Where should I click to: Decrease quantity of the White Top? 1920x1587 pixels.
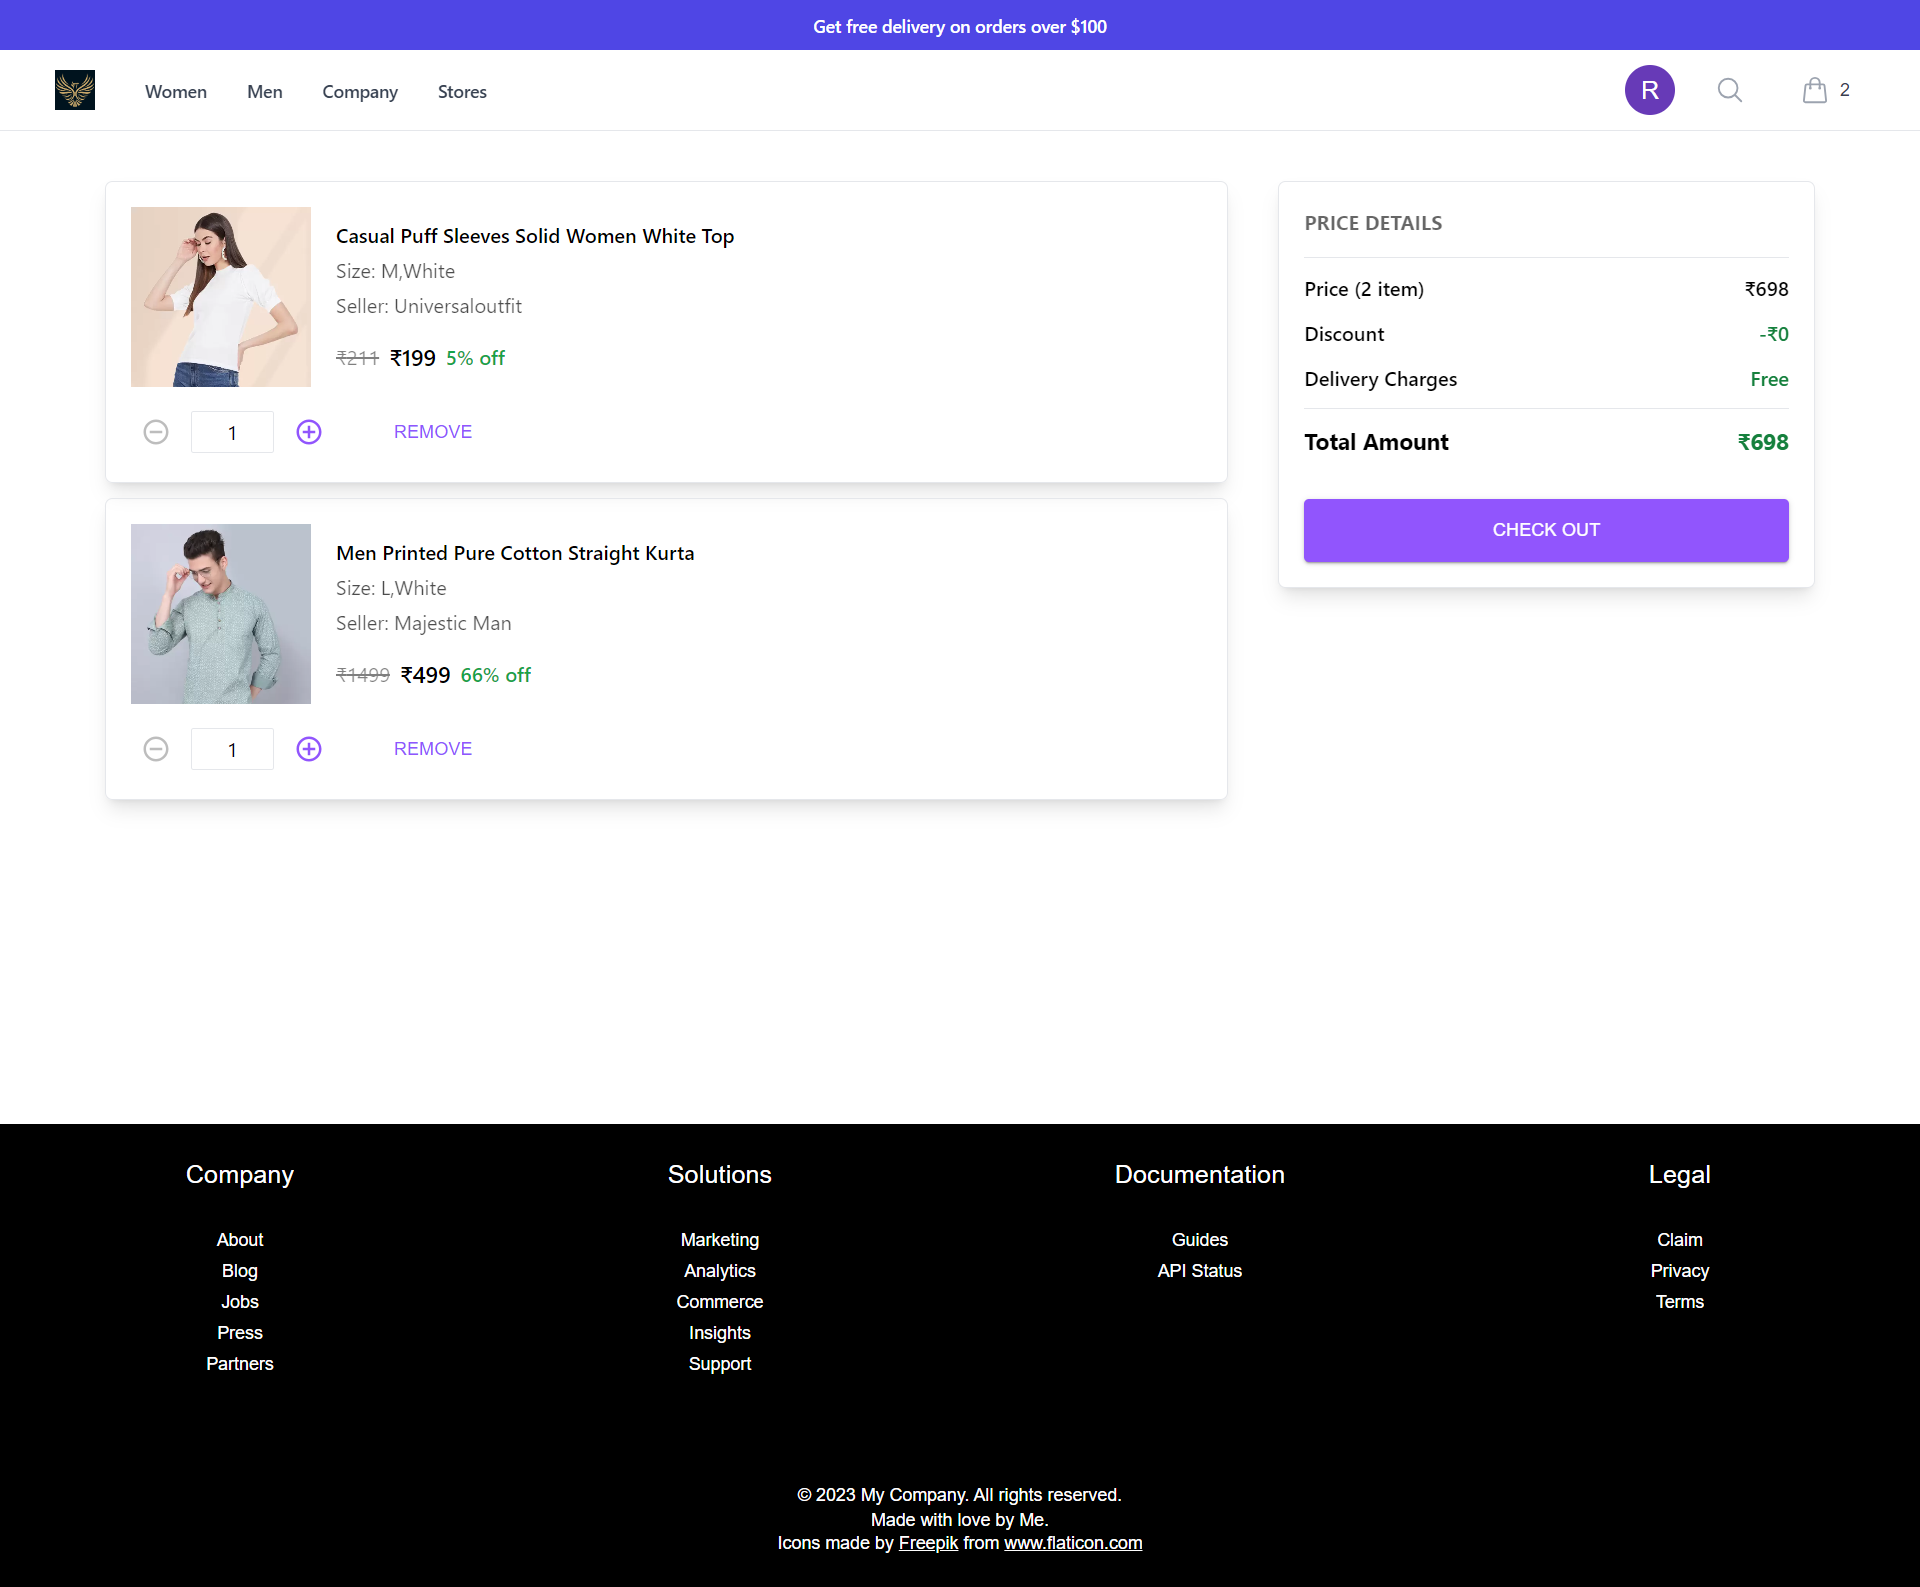pos(156,431)
